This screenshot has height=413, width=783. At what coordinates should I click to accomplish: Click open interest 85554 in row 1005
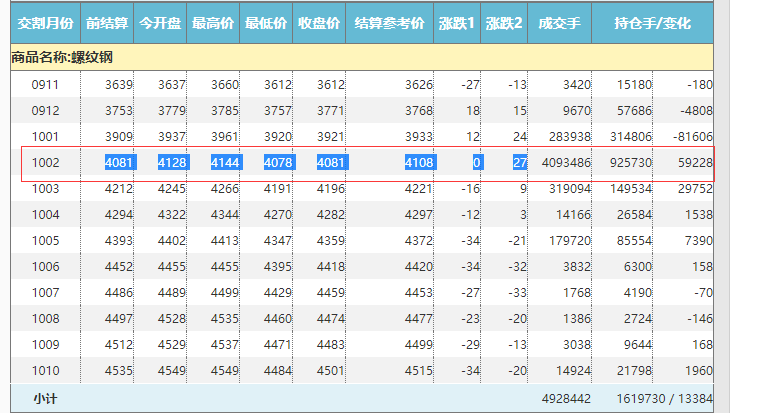click(x=634, y=241)
